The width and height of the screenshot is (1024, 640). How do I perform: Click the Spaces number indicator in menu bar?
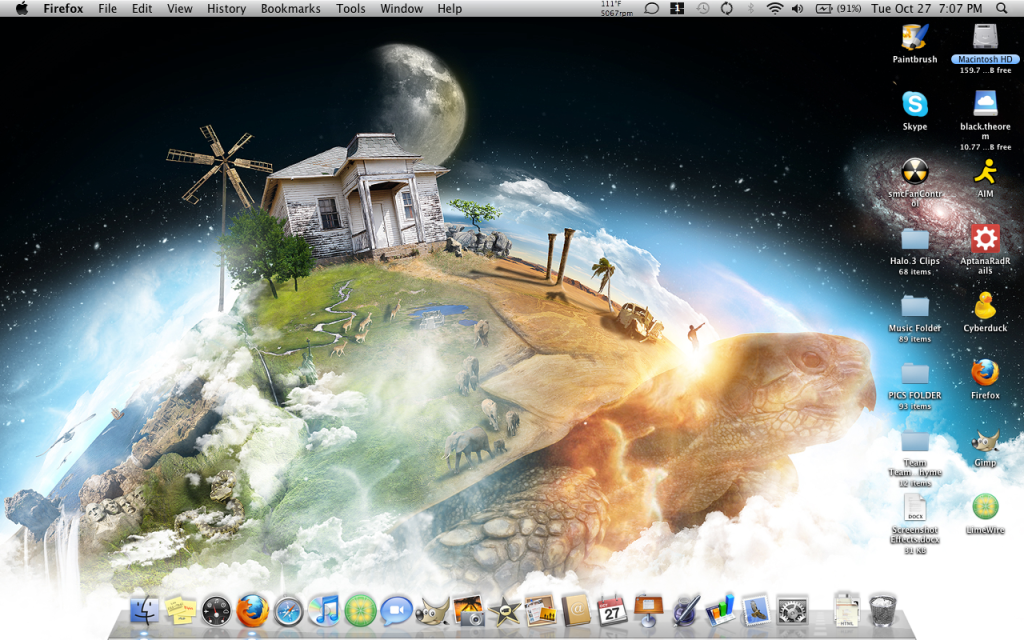tap(677, 8)
